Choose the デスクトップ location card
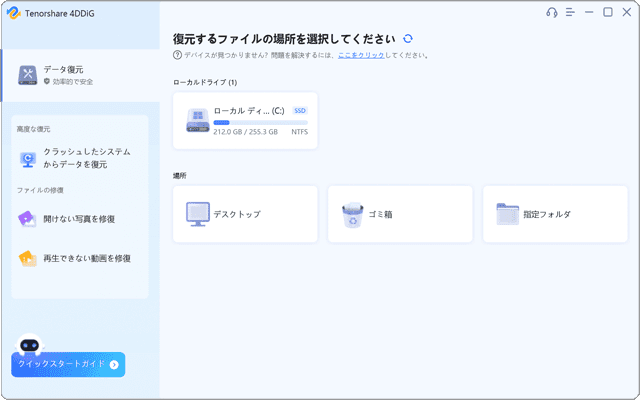This screenshot has width=640, height=400. [245, 214]
